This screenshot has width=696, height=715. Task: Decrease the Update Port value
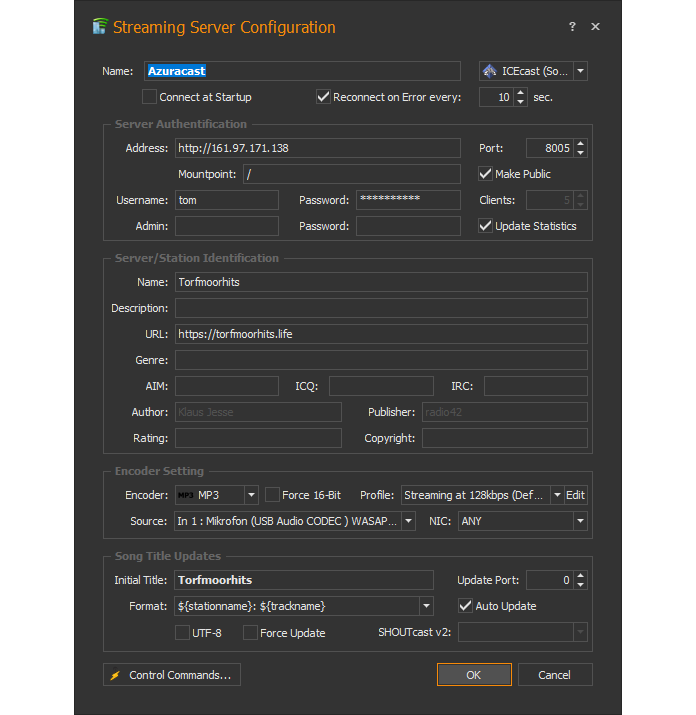(x=580, y=584)
